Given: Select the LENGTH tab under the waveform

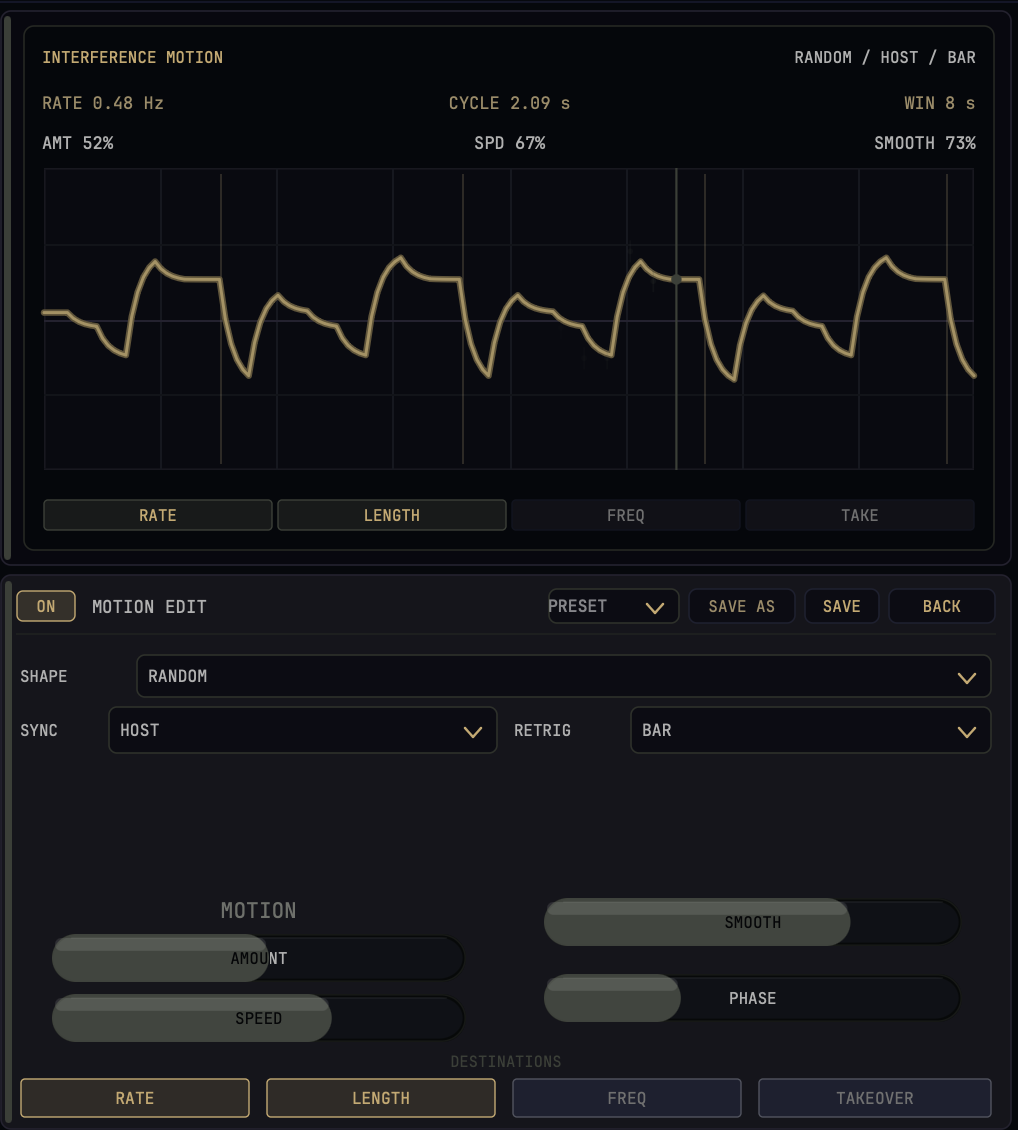Looking at the screenshot, I should [392, 515].
